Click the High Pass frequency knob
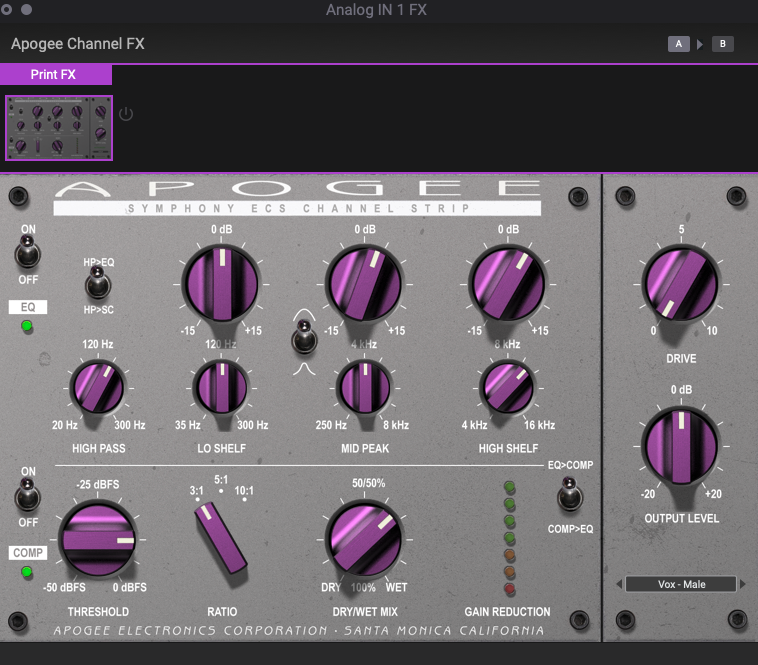 click(98, 388)
